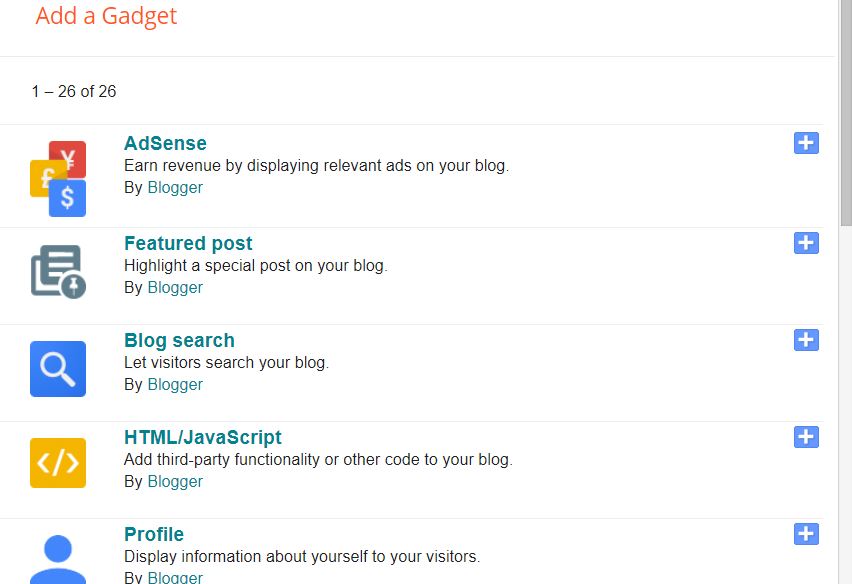Open the Profile gadget link
The height and width of the screenshot is (584, 852).
pyautogui.click(x=153, y=534)
